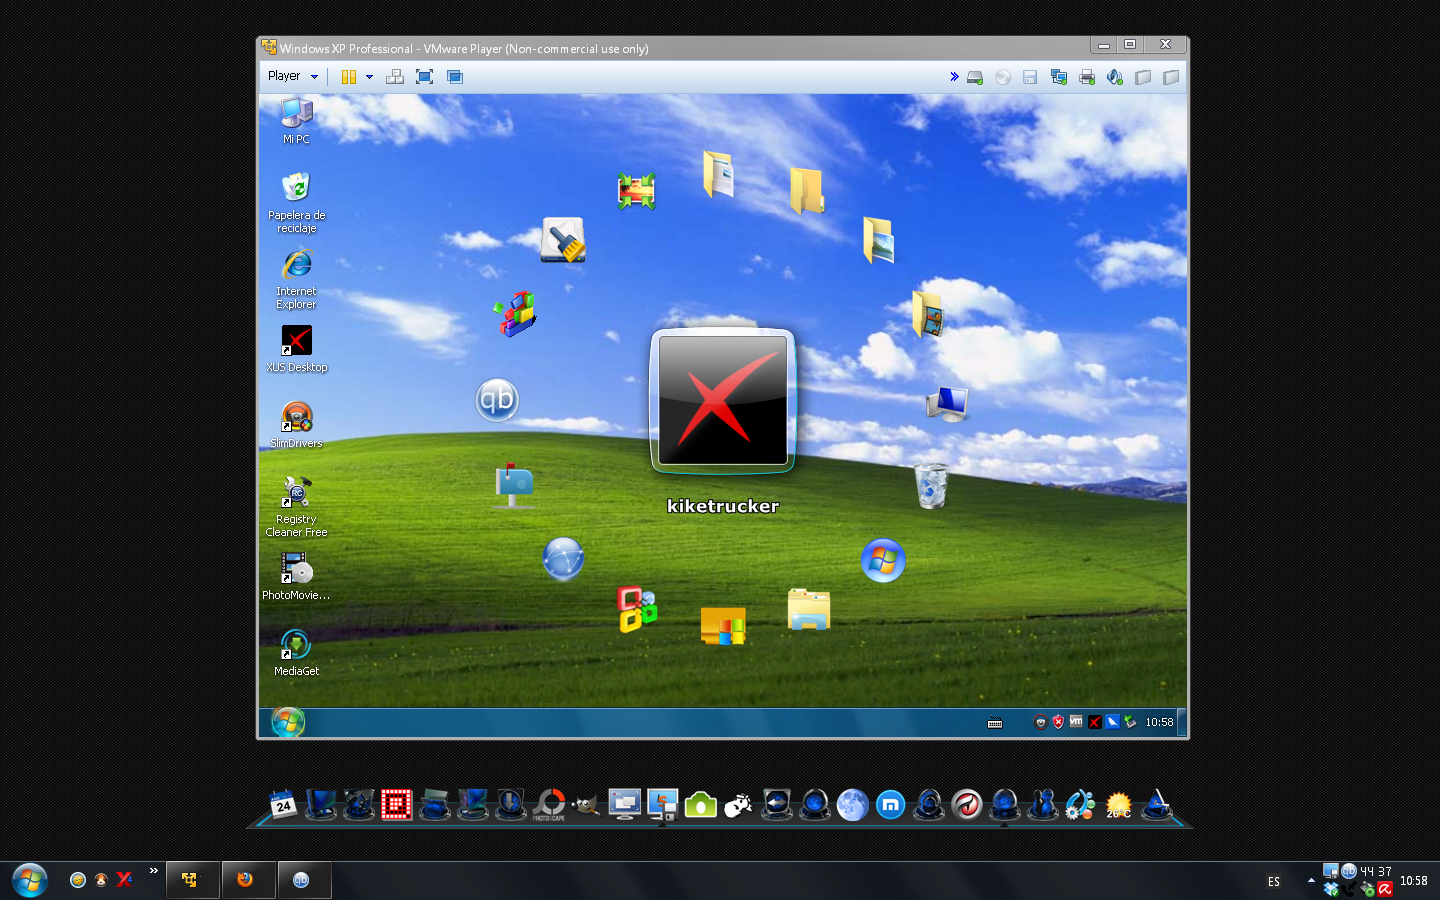The height and width of the screenshot is (900, 1440).
Task: Open the GIMP icon in the bottom dock
Action: [586, 804]
